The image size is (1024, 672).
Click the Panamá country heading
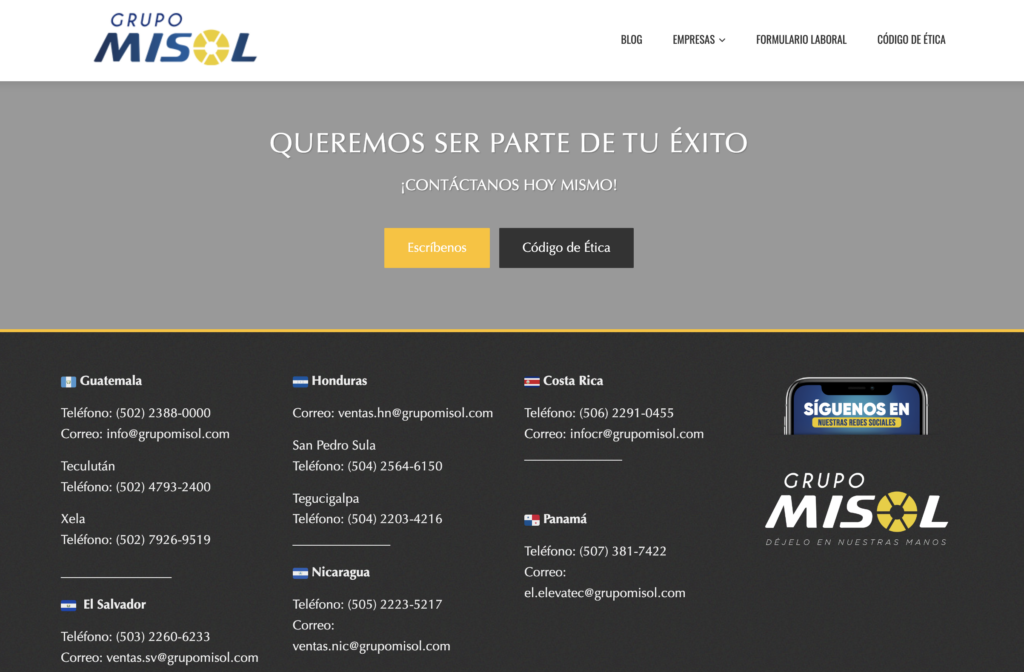565,519
